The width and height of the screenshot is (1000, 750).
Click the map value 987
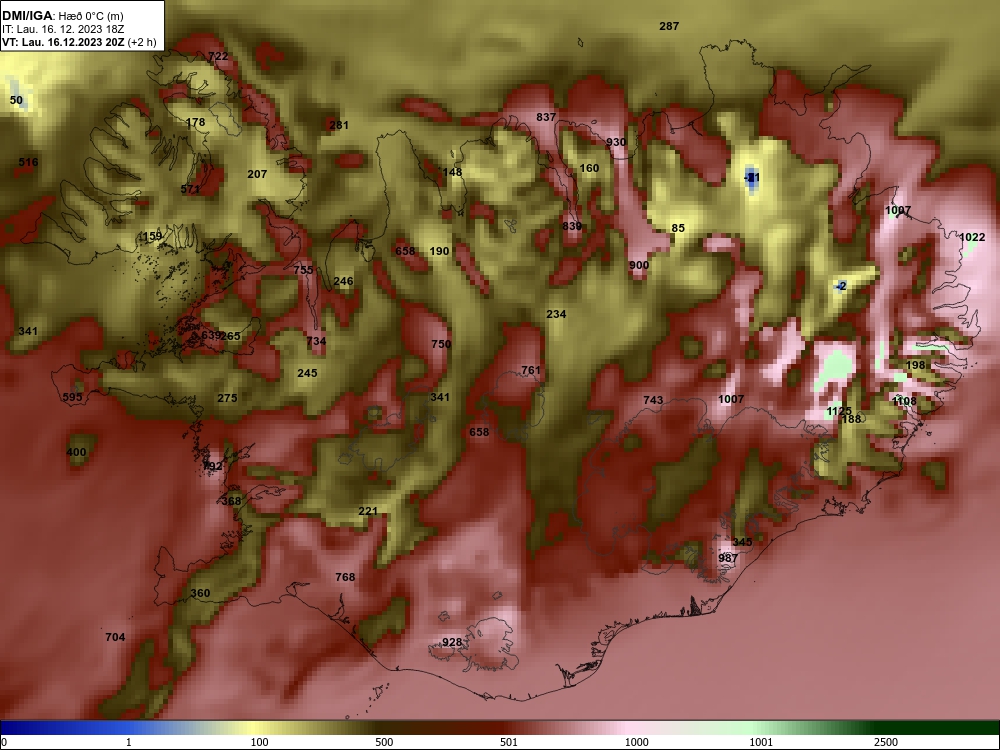tap(728, 558)
